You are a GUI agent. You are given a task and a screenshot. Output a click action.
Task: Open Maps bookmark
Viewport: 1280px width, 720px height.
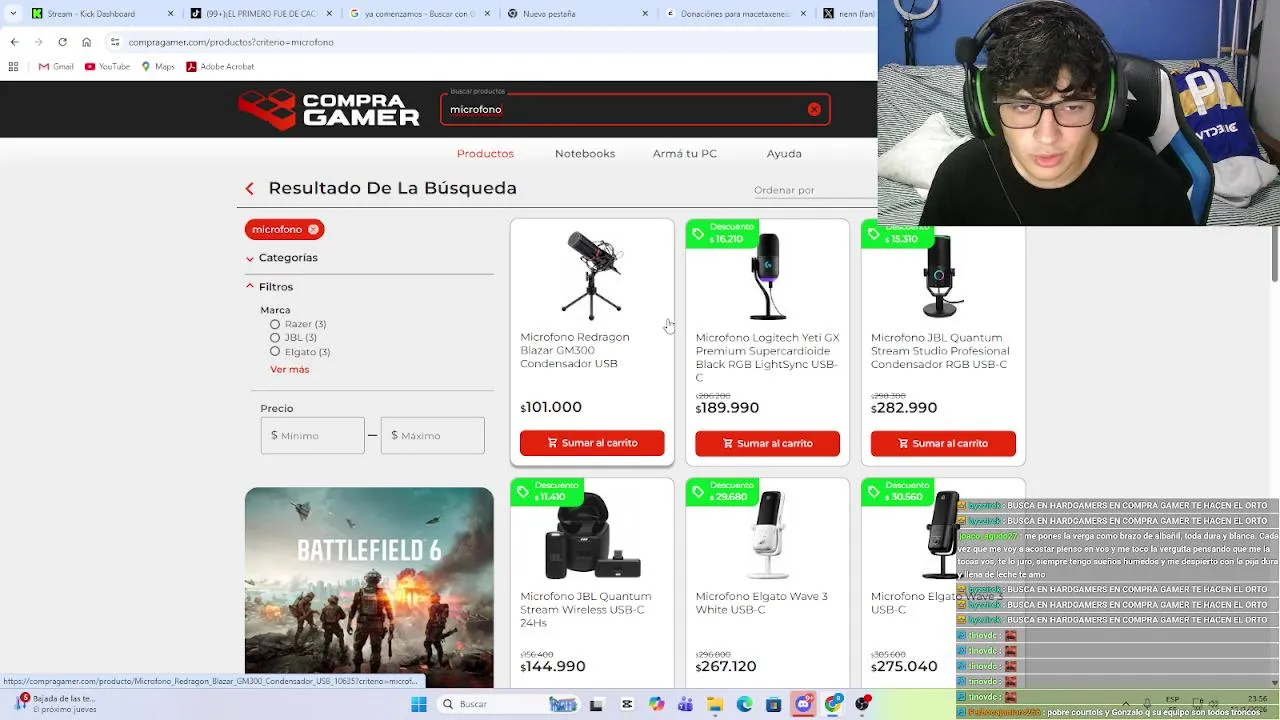pyautogui.click(x=158, y=66)
